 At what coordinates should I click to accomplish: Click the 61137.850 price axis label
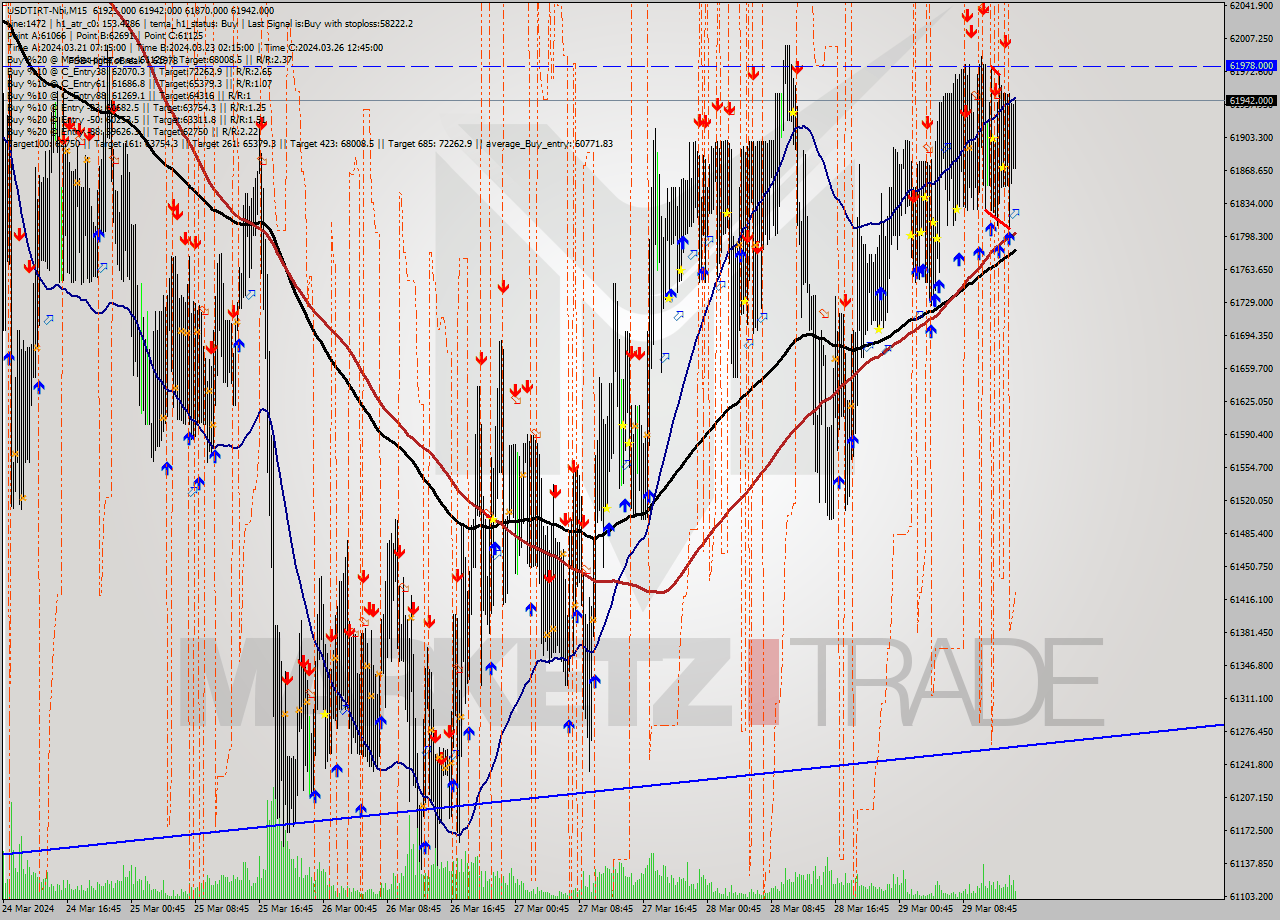1251,863
